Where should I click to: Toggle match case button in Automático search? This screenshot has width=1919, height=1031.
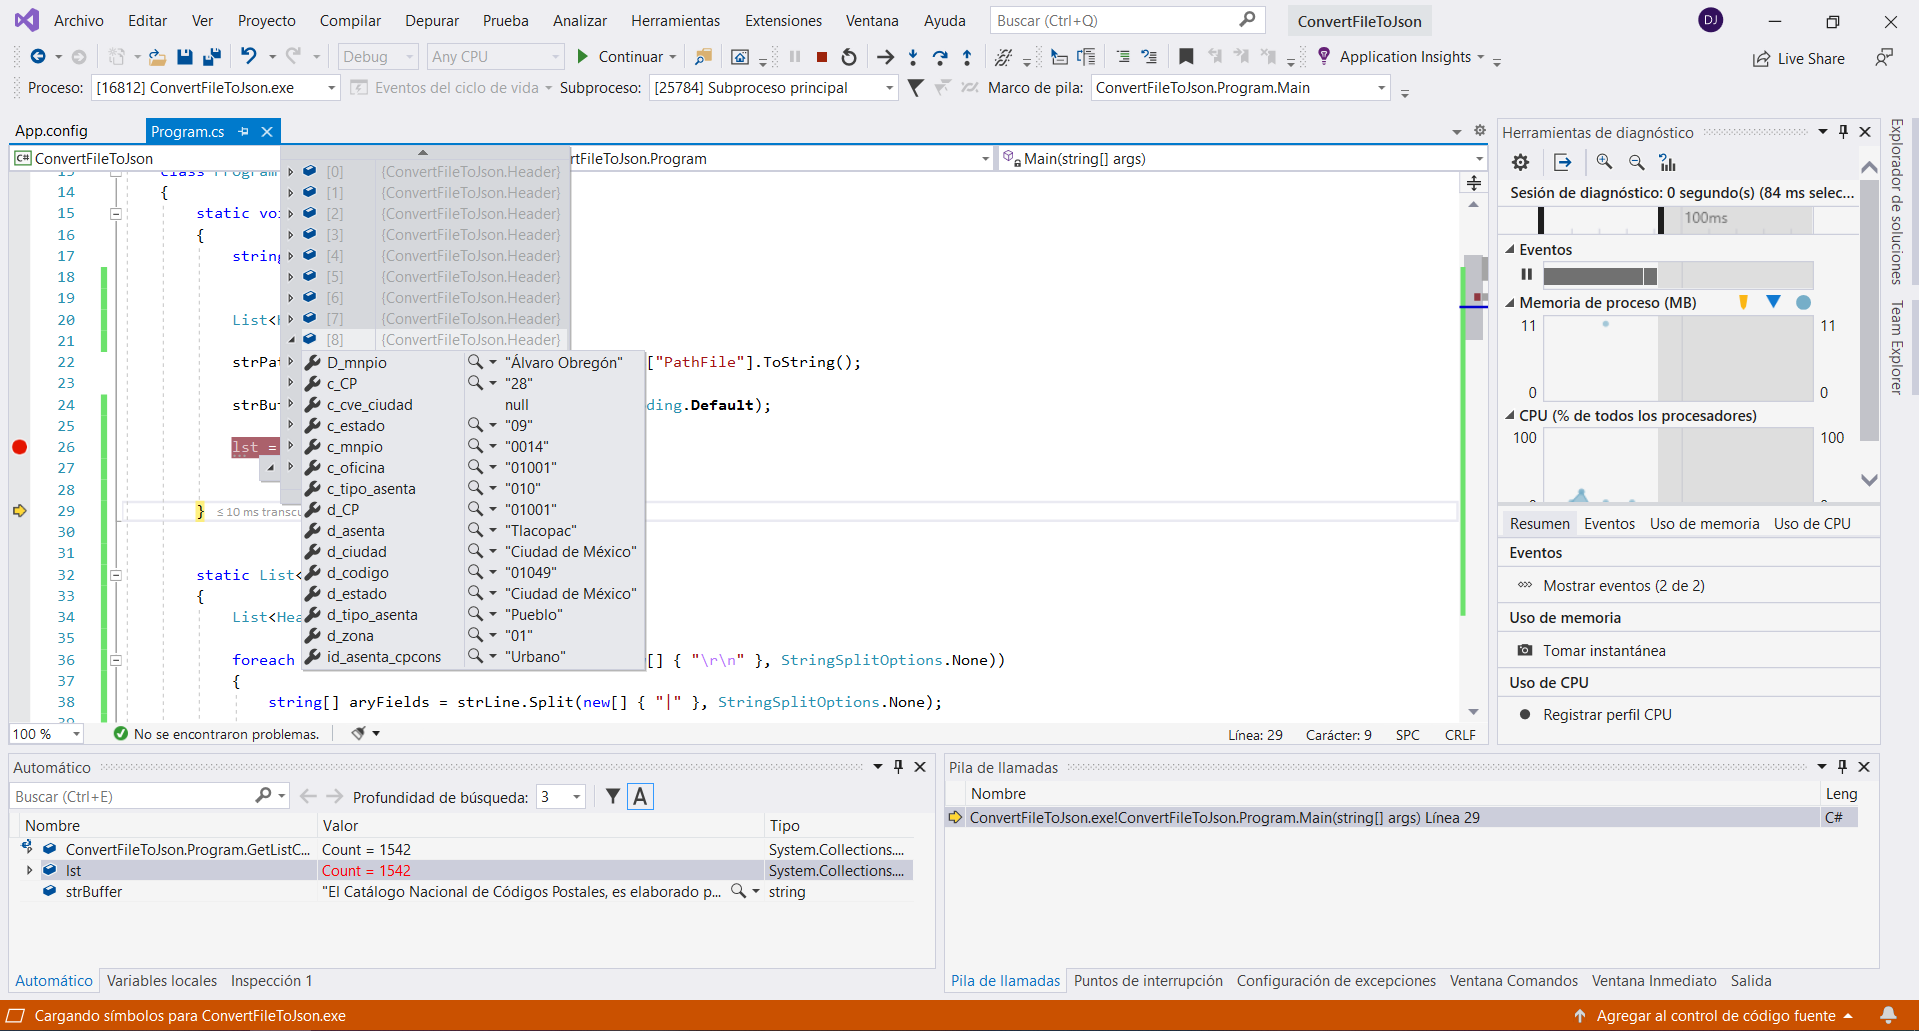point(641,797)
